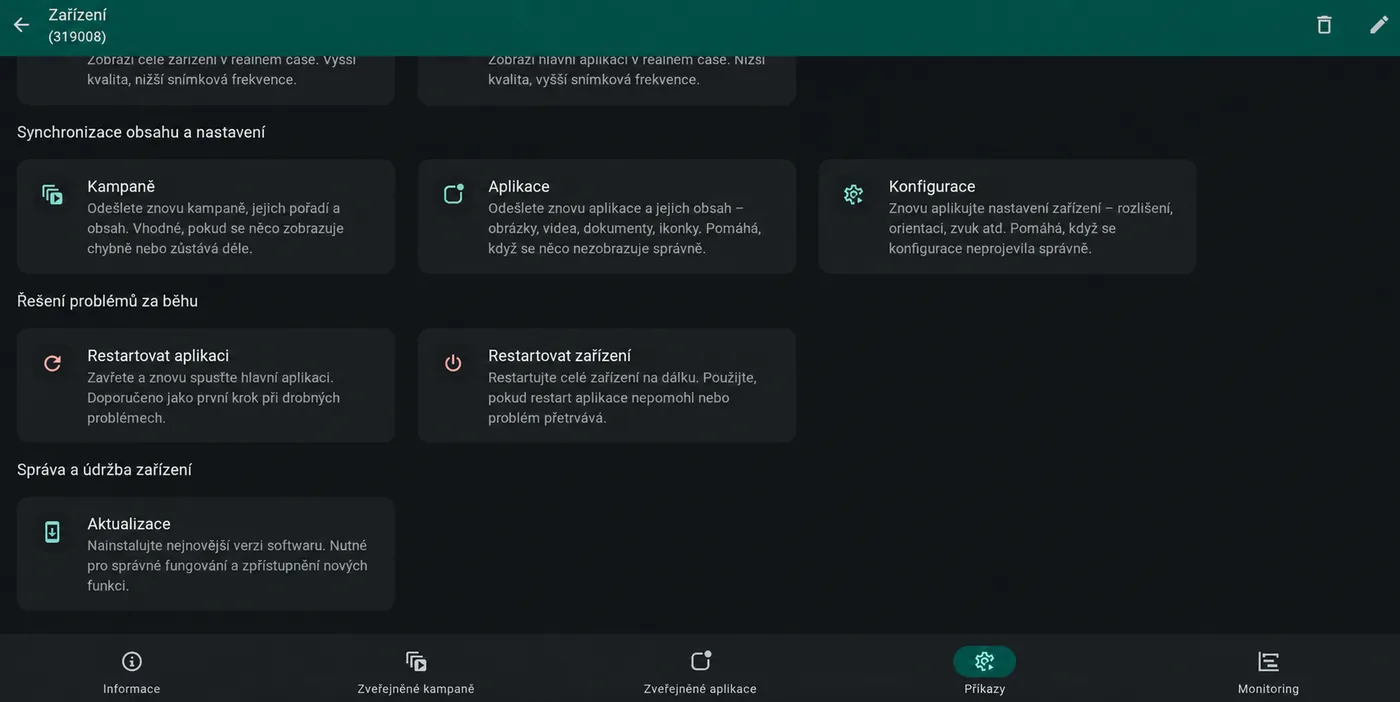Click the Řešení problémů za běhu heading
Image resolution: width=1400 pixels, height=702 pixels.
point(107,301)
